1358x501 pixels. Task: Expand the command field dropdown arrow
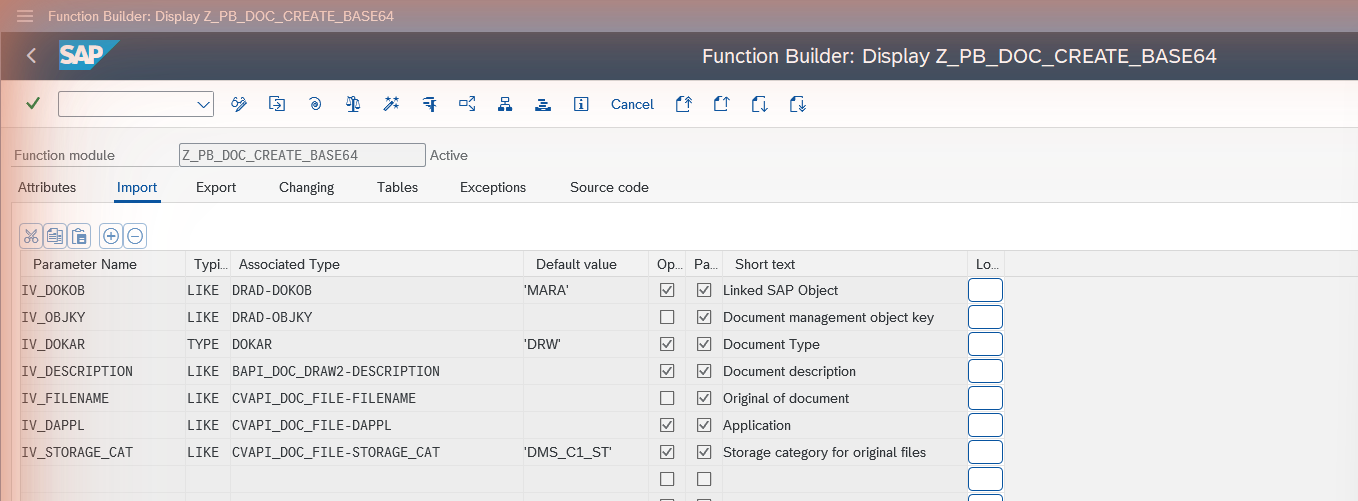[204, 104]
